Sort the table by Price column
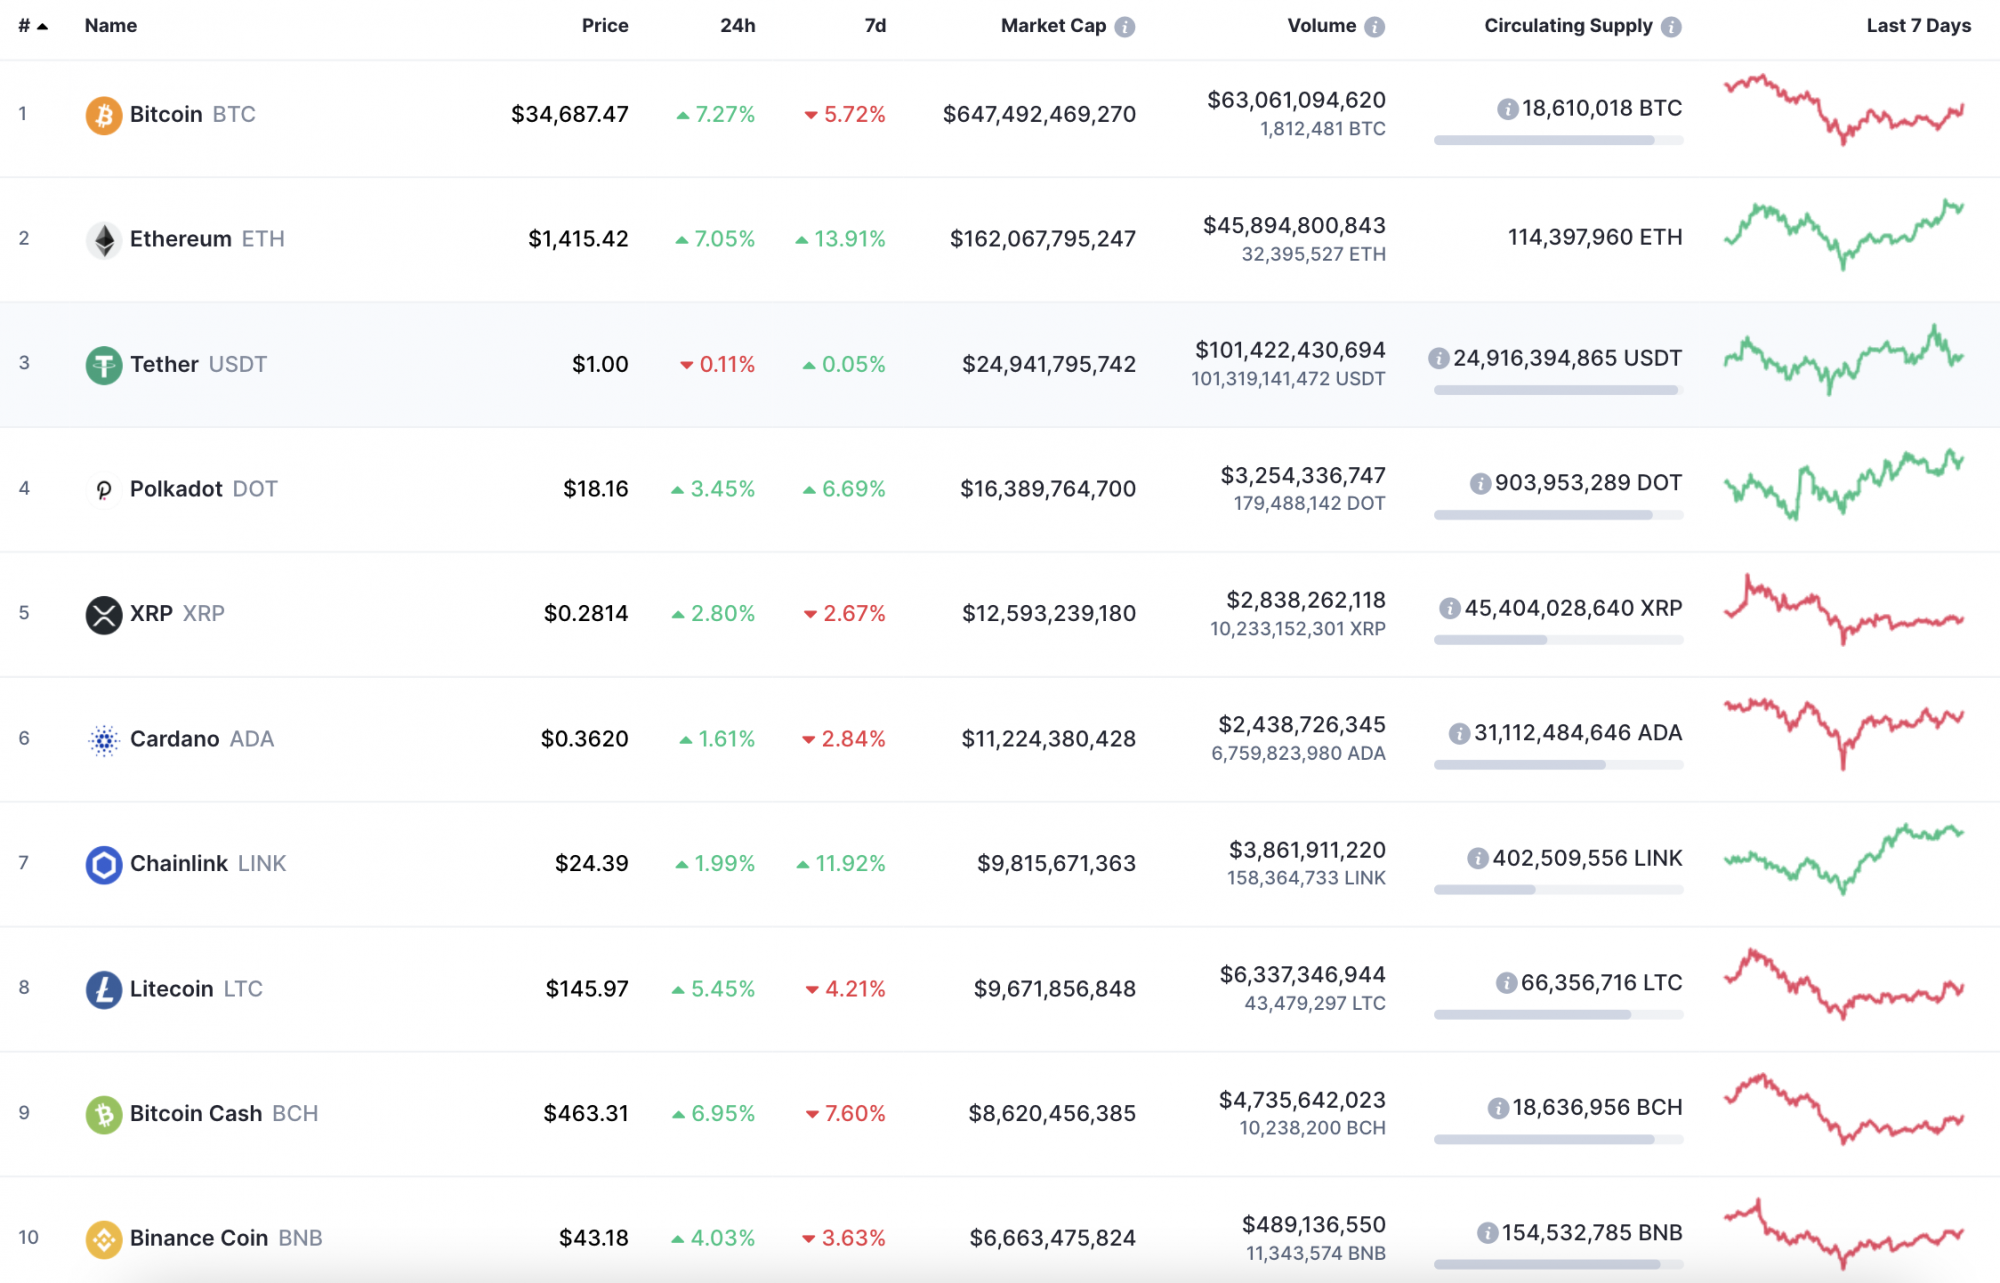 [605, 26]
